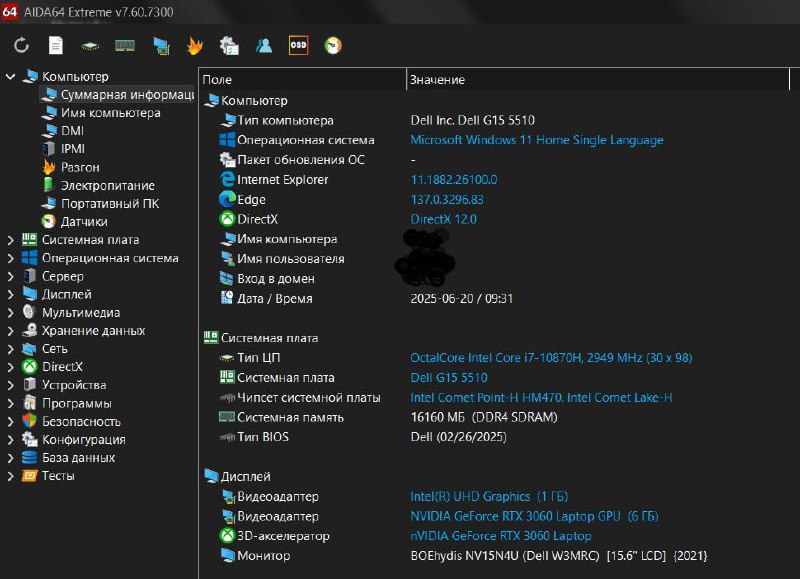The image size is (800, 579).
Task: Open the nVIDIA GeForce RTX 3060 Laptop link
Action: 501,536
